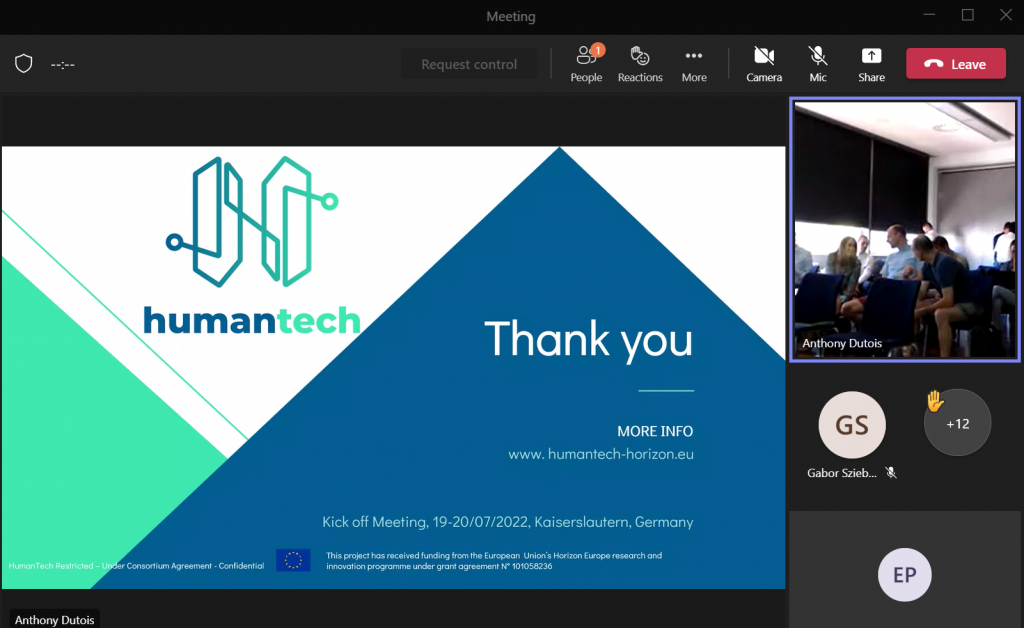Click the HumanTech Restricted confidentiality footer text
The image size is (1024, 628).
136,566
